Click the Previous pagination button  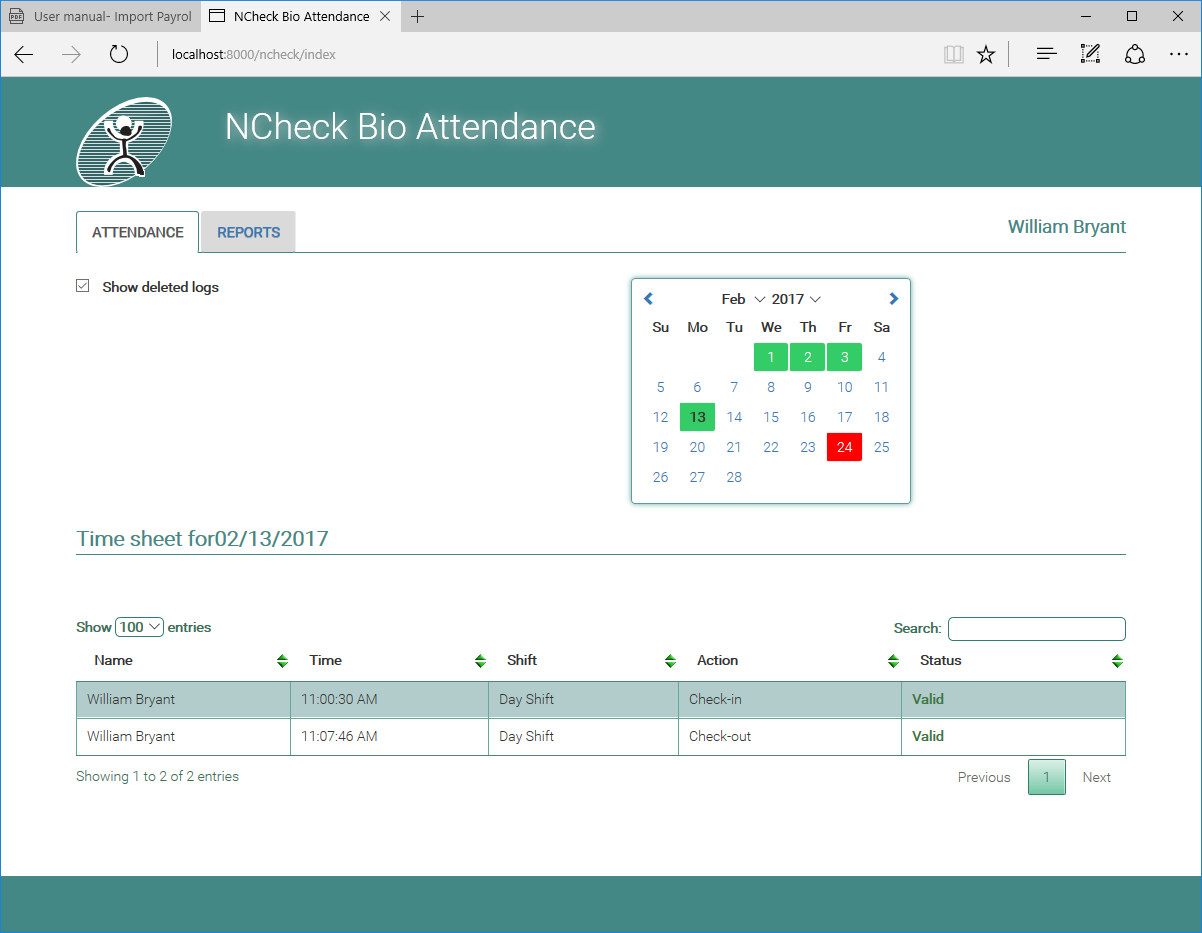(x=983, y=777)
